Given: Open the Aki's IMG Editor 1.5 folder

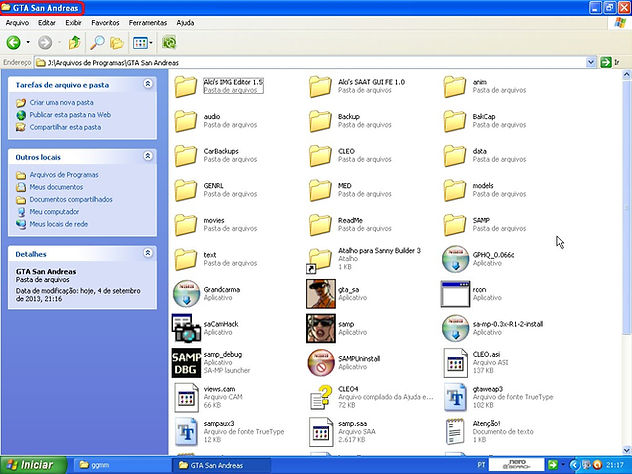Looking at the screenshot, I should [x=185, y=86].
